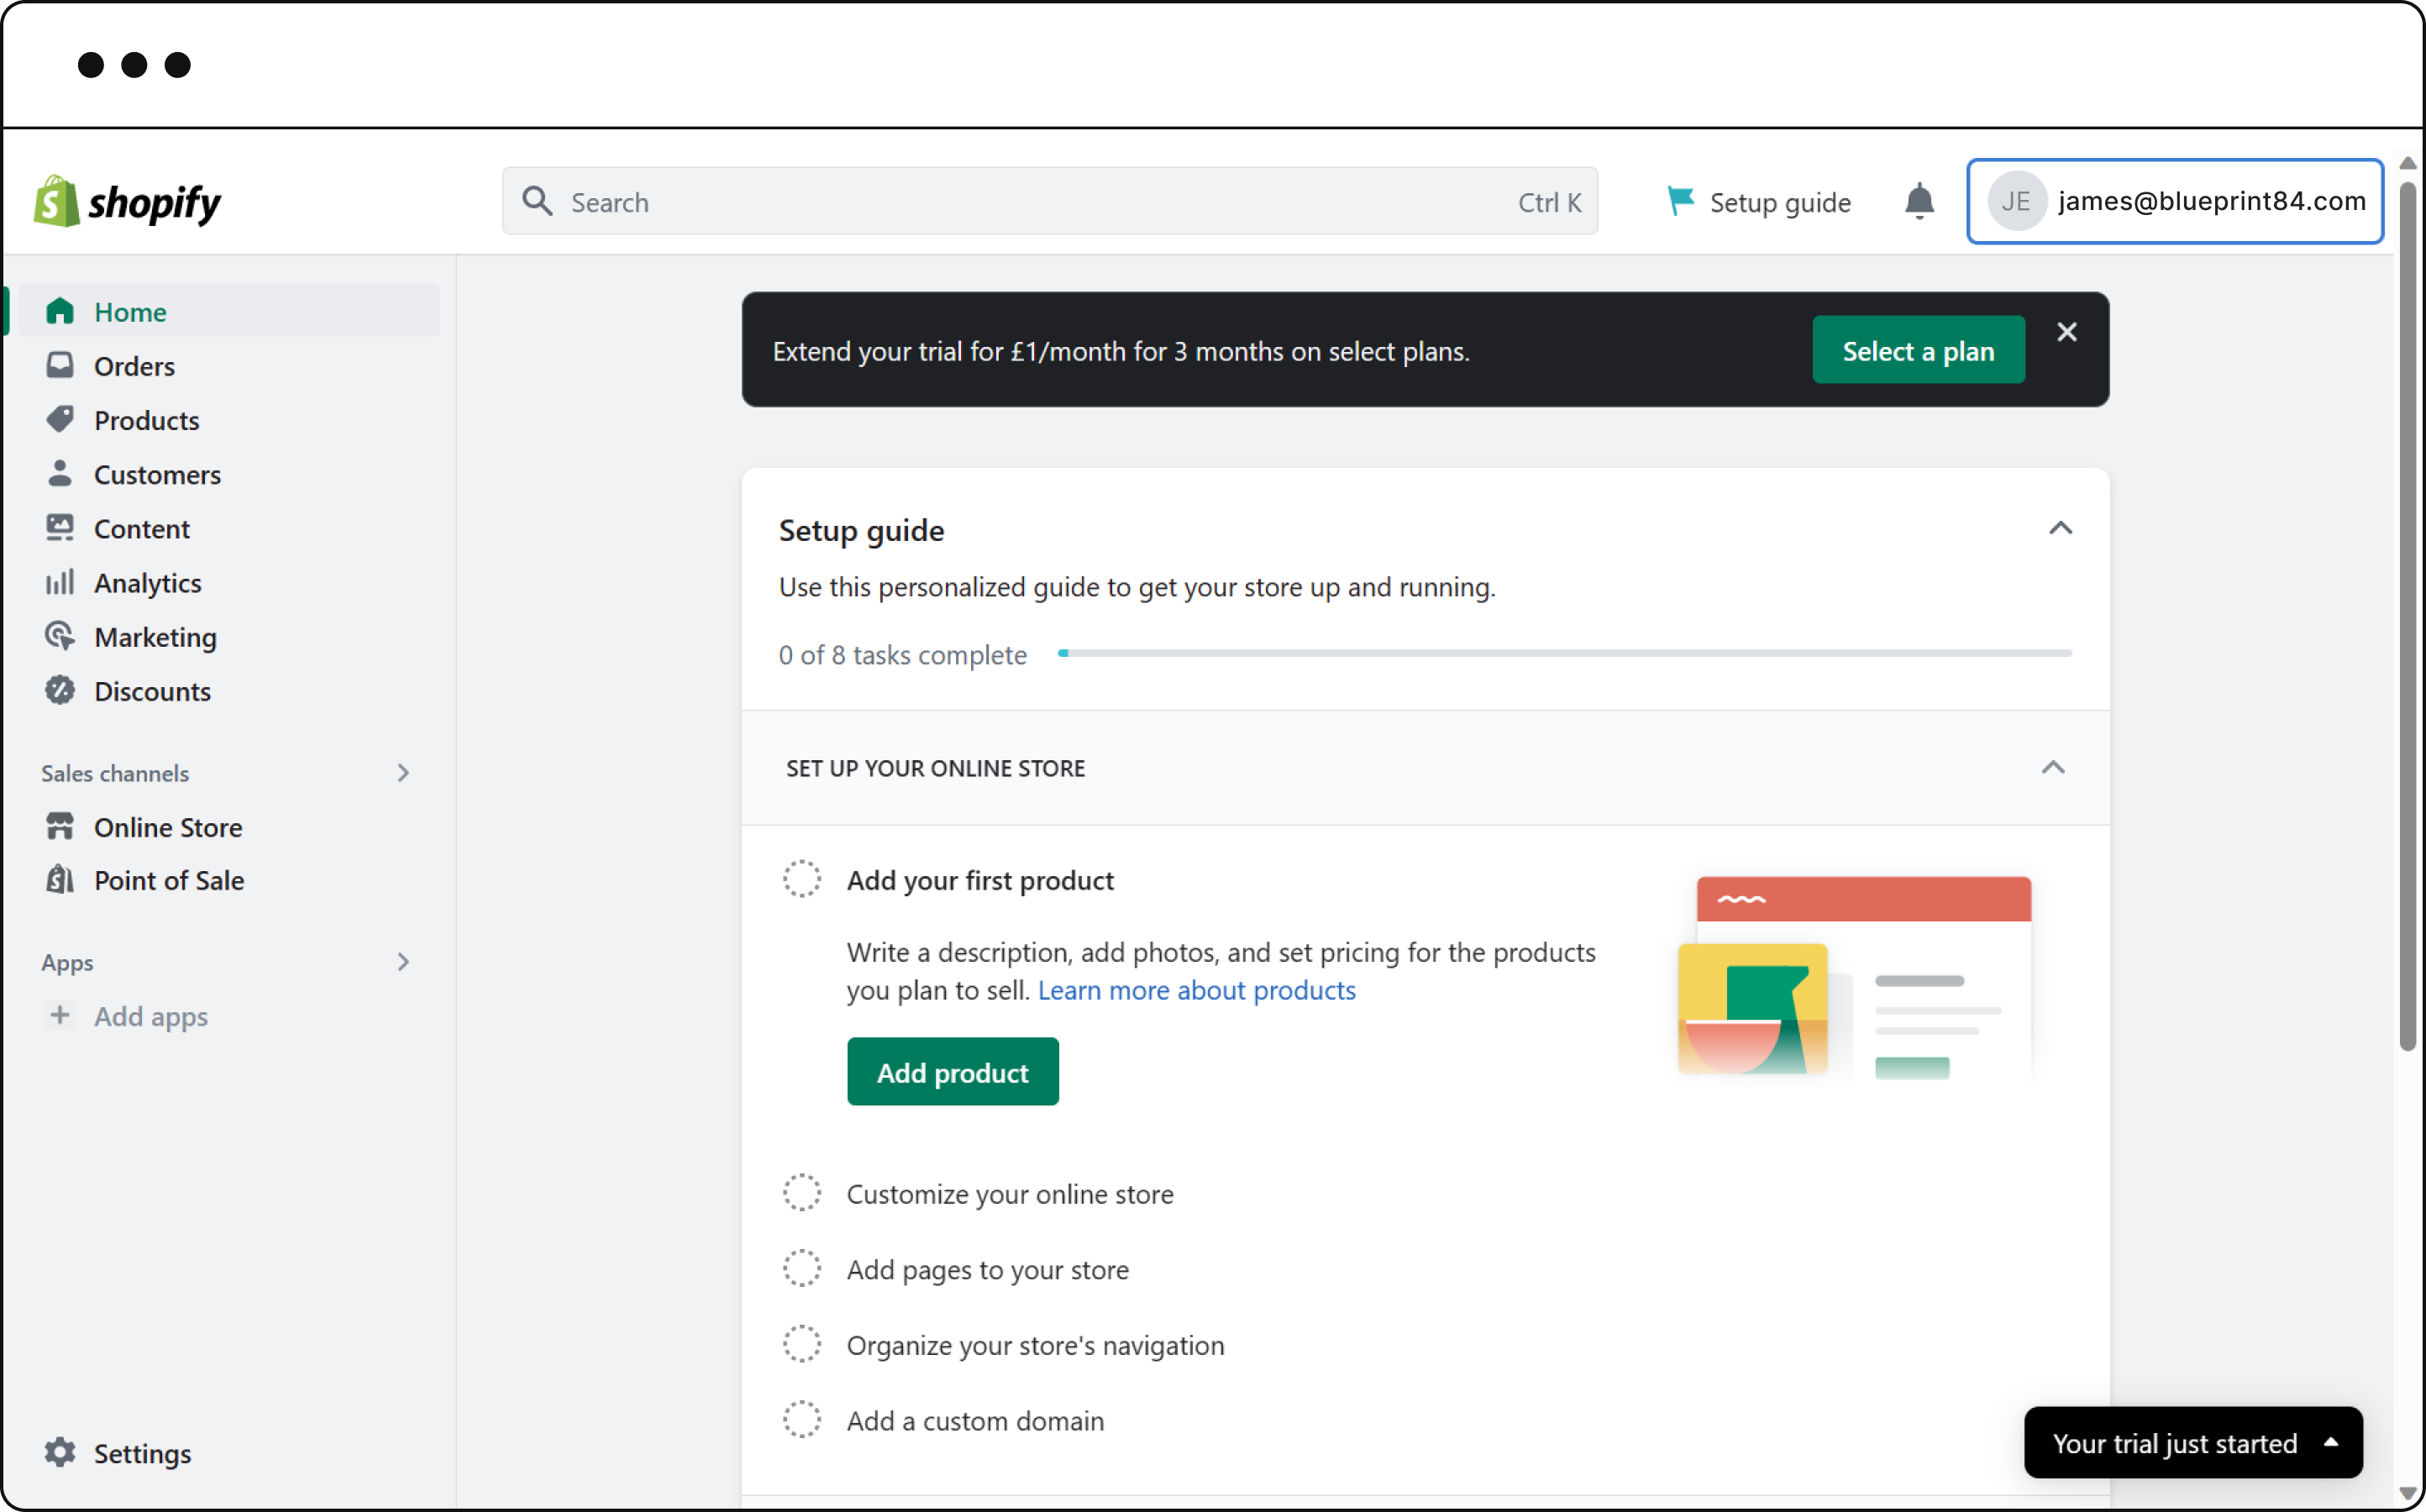Viewport: 2426px width, 1512px height.
Task: Click the Setup guide flag icon
Action: coord(1680,201)
